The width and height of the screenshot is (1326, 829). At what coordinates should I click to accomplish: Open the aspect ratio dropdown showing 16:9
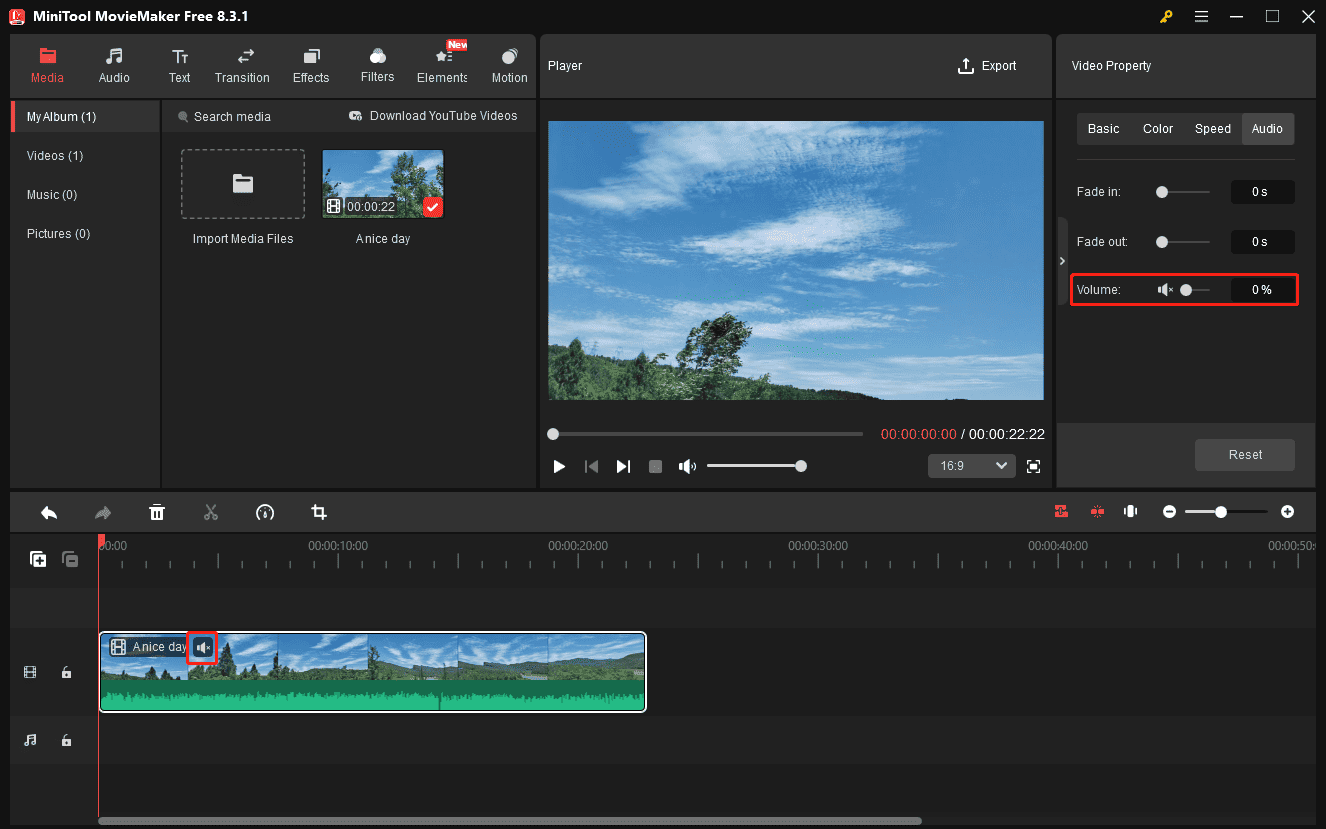coord(971,465)
